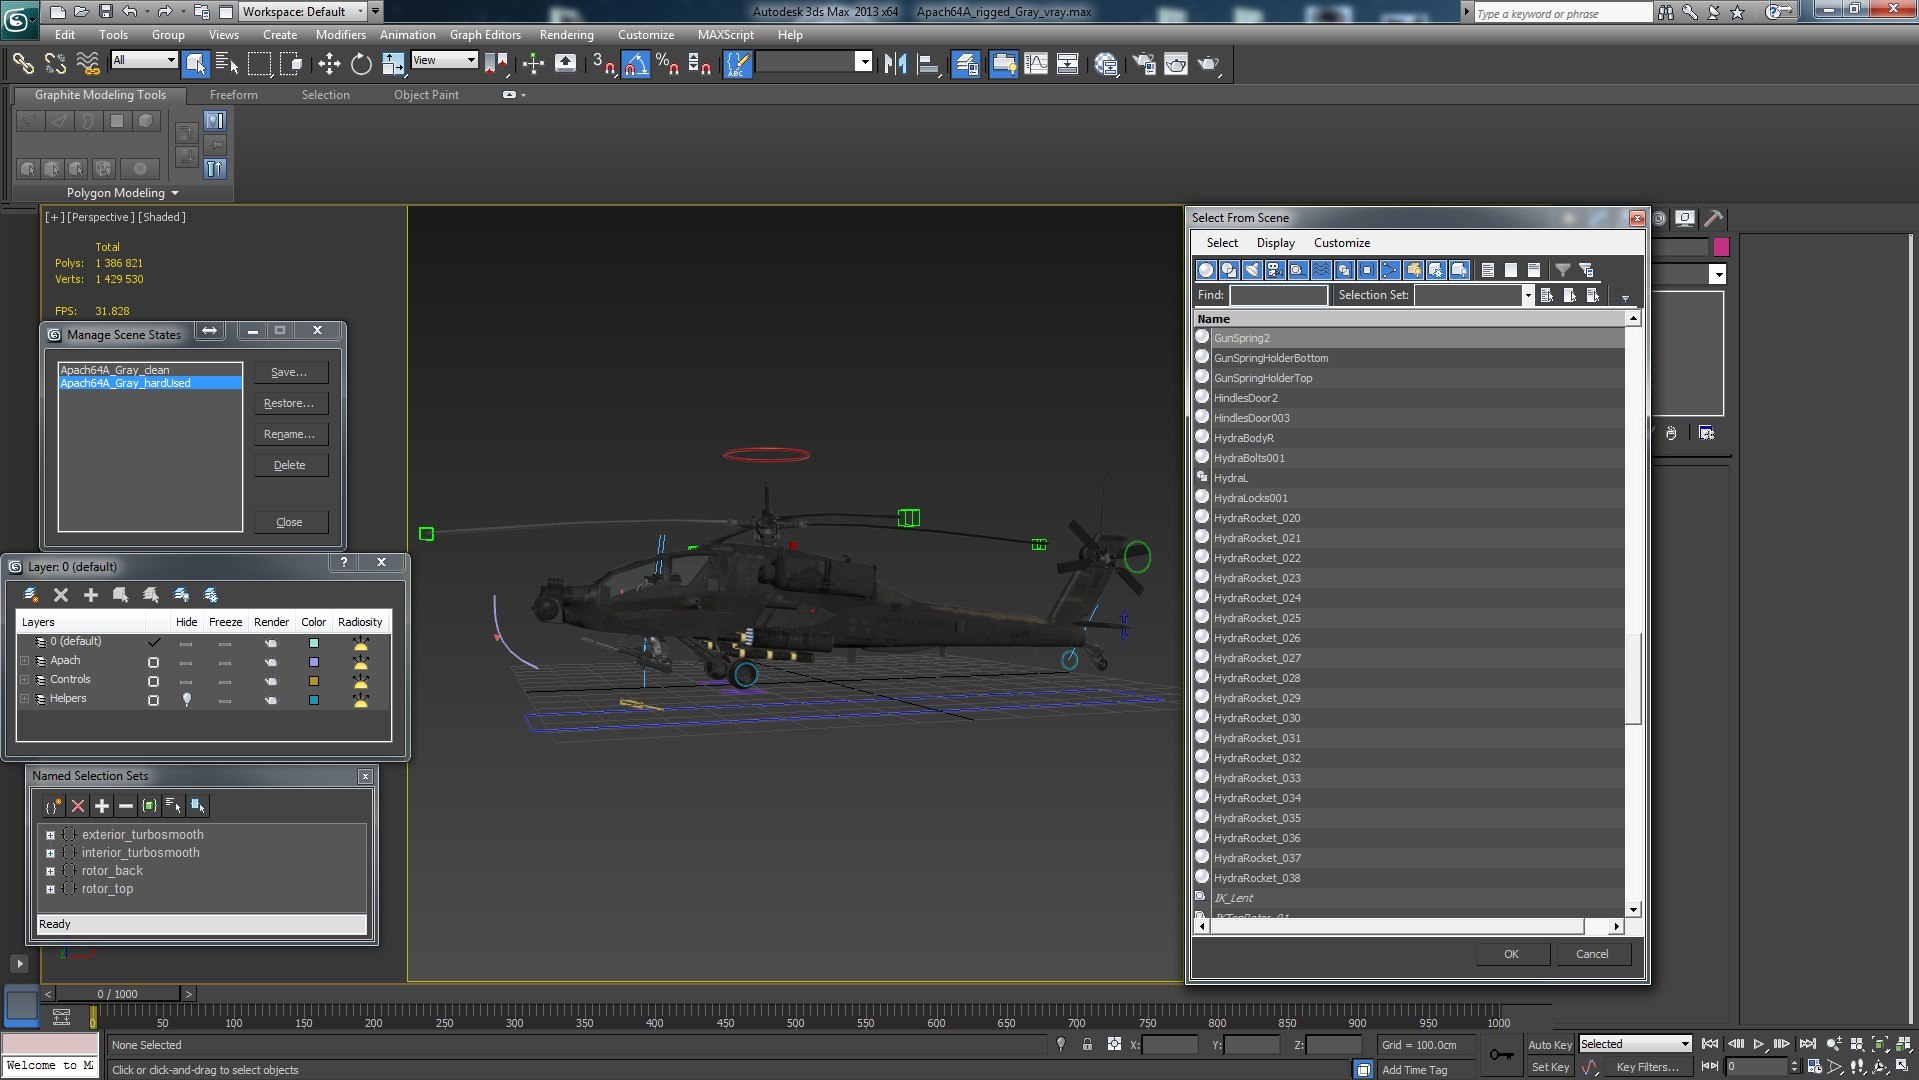Open the Workspace Default dropdown

point(361,12)
